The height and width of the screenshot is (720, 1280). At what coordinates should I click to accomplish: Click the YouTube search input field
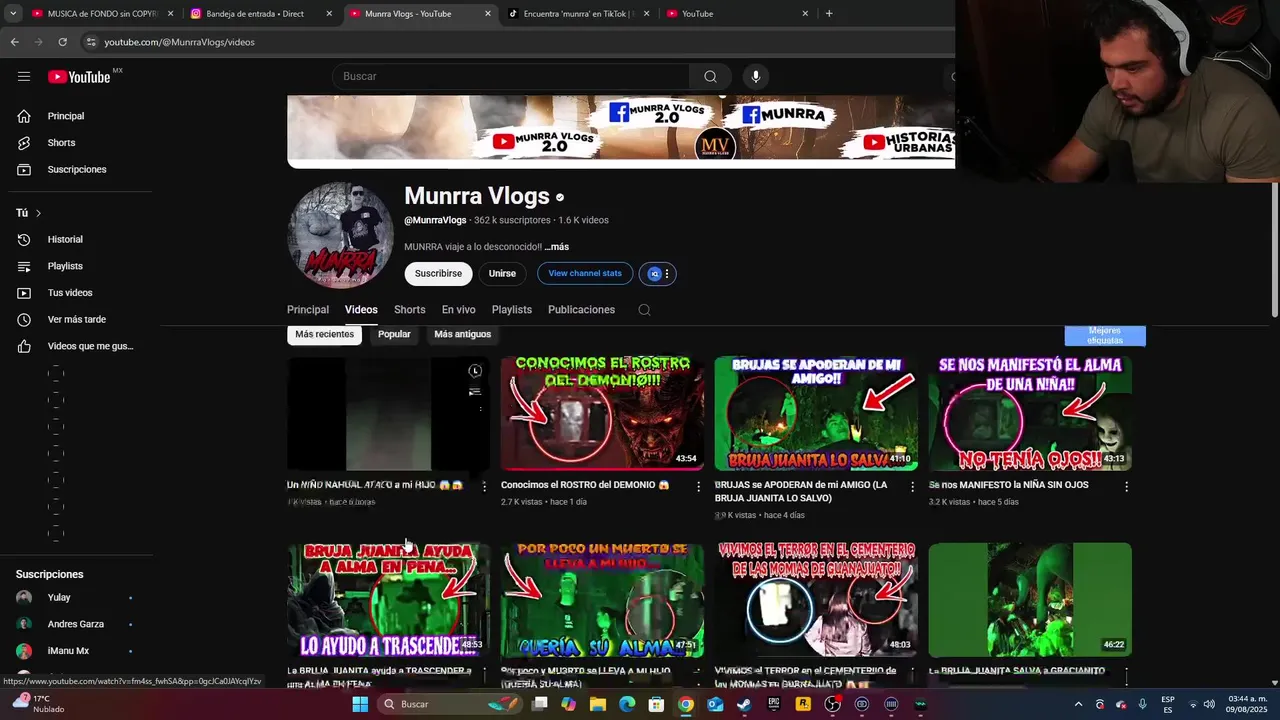click(511, 77)
